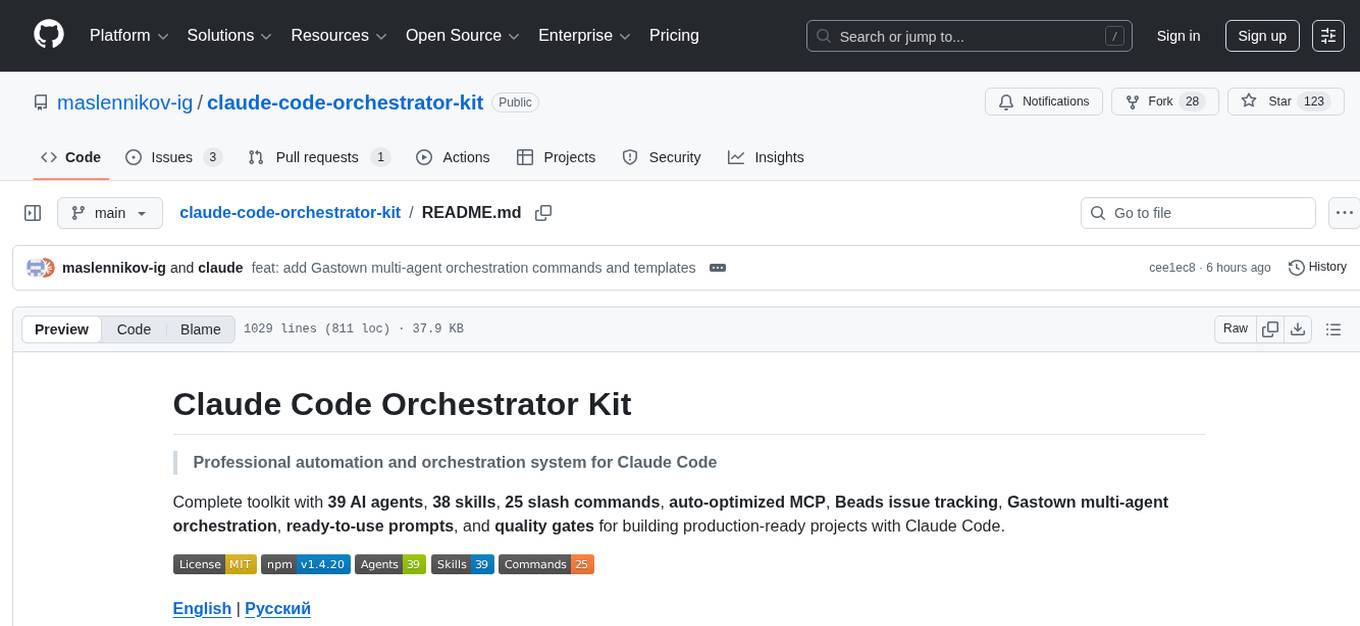Download the raw README file
Viewport: 1360px width, 626px height.
click(1299, 328)
